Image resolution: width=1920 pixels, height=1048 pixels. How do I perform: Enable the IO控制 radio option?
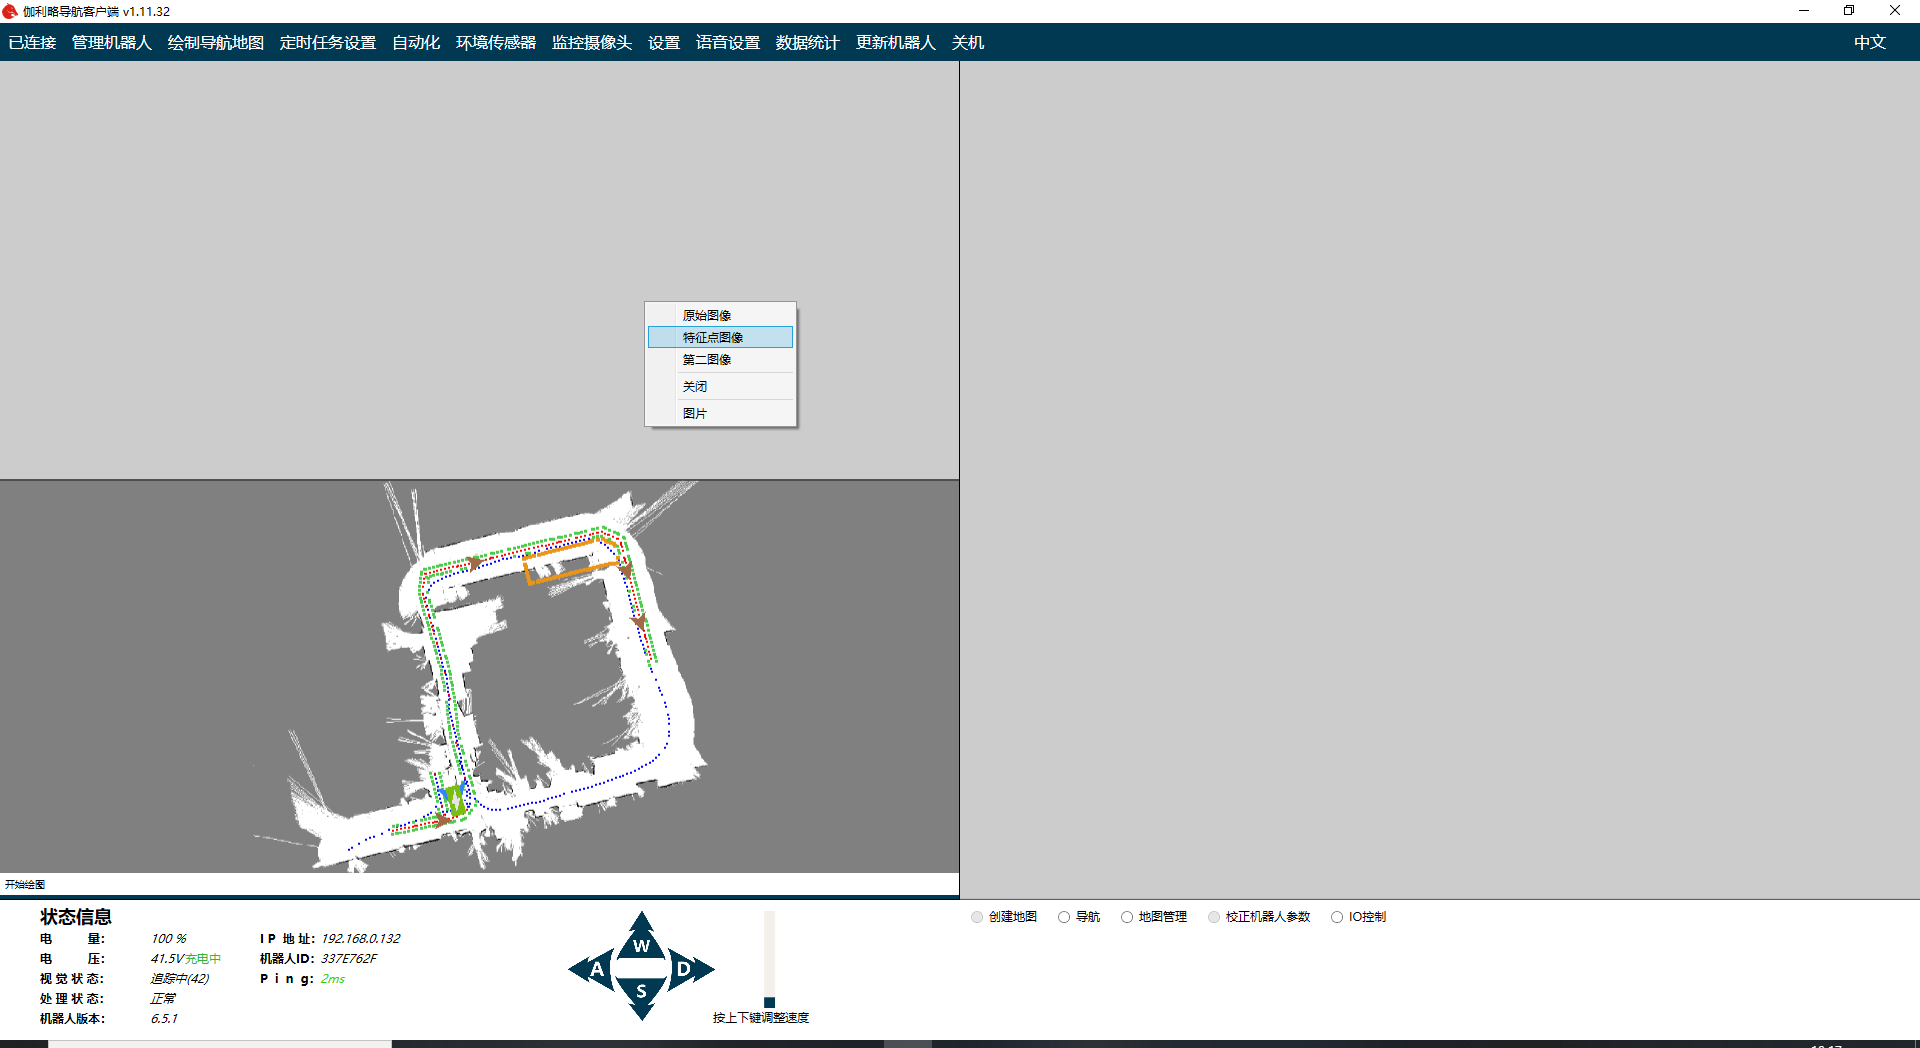[1337, 917]
